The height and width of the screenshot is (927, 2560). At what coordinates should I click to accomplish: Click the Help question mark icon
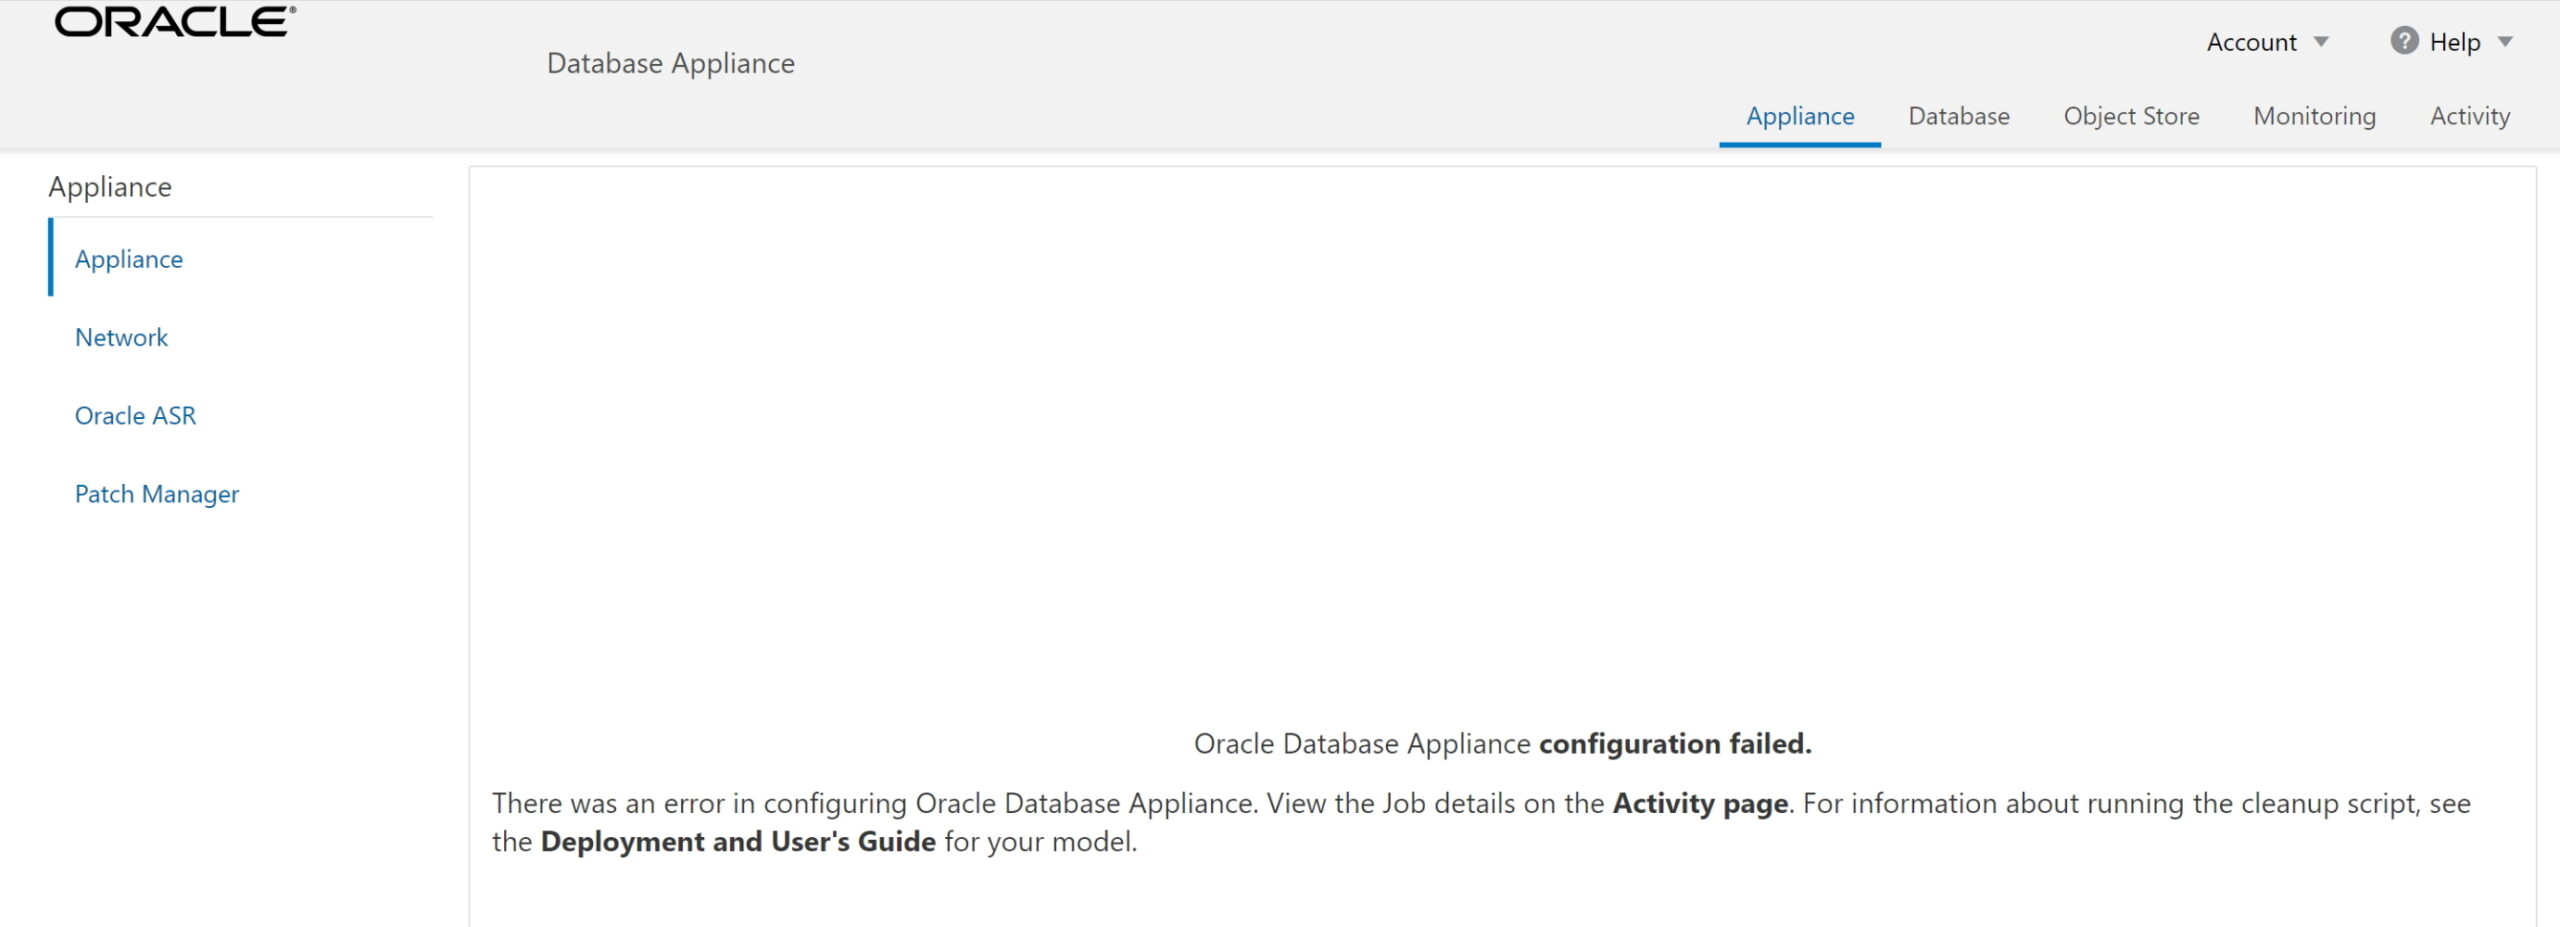coord(2403,41)
